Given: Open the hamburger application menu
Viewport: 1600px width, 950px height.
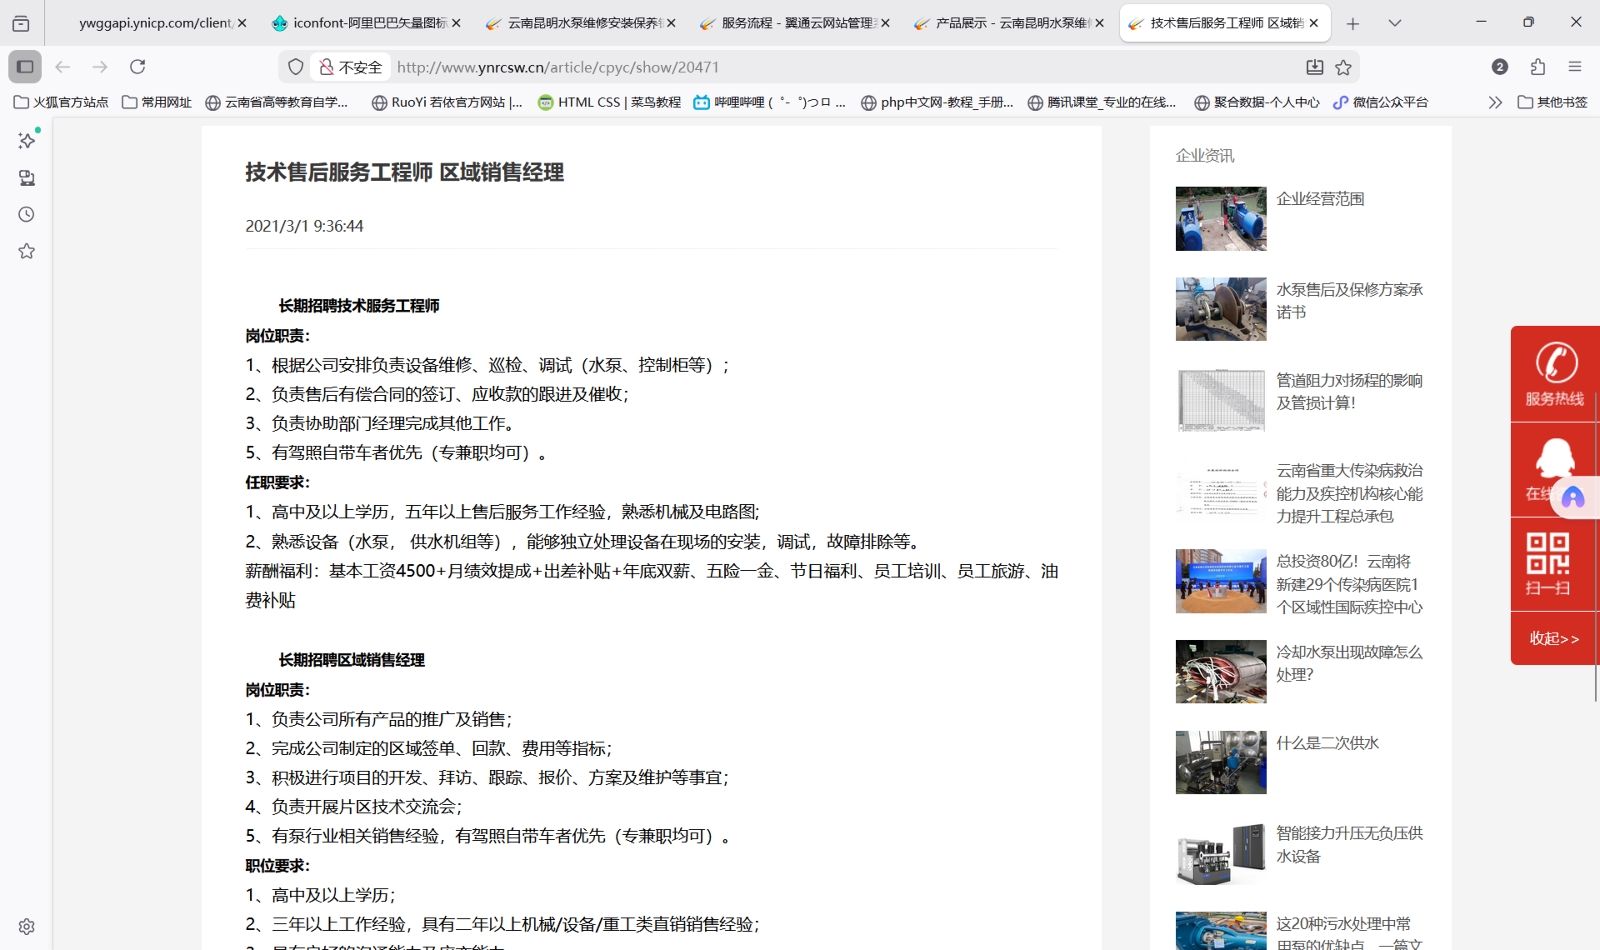Looking at the screenshot, I should (1577, 67).
